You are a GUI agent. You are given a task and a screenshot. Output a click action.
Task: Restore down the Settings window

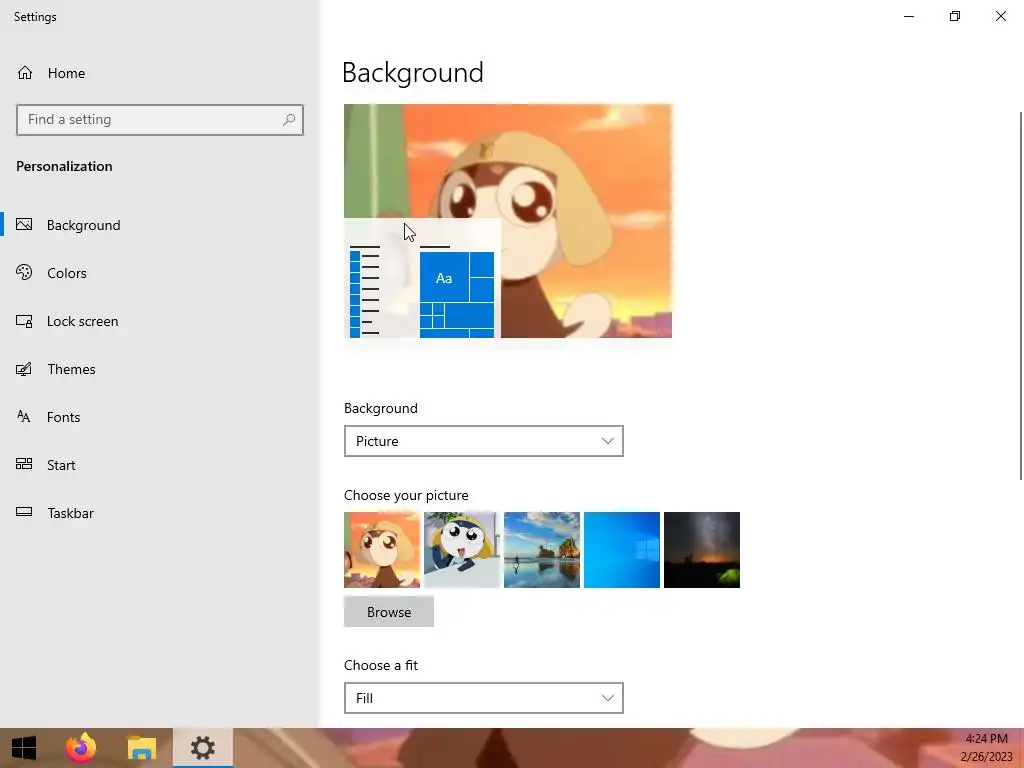click(x=955, y=16)
